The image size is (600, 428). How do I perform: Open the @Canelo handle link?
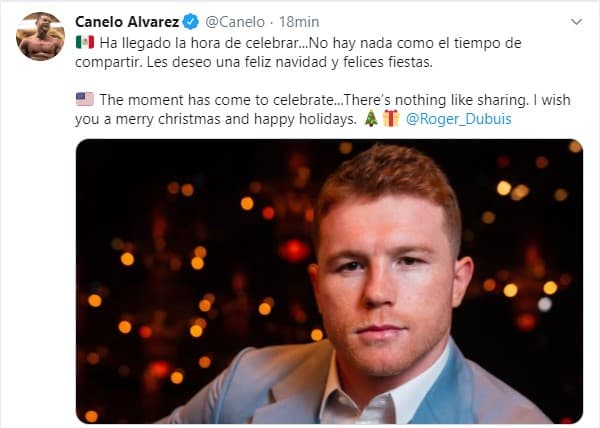[236, 21]
